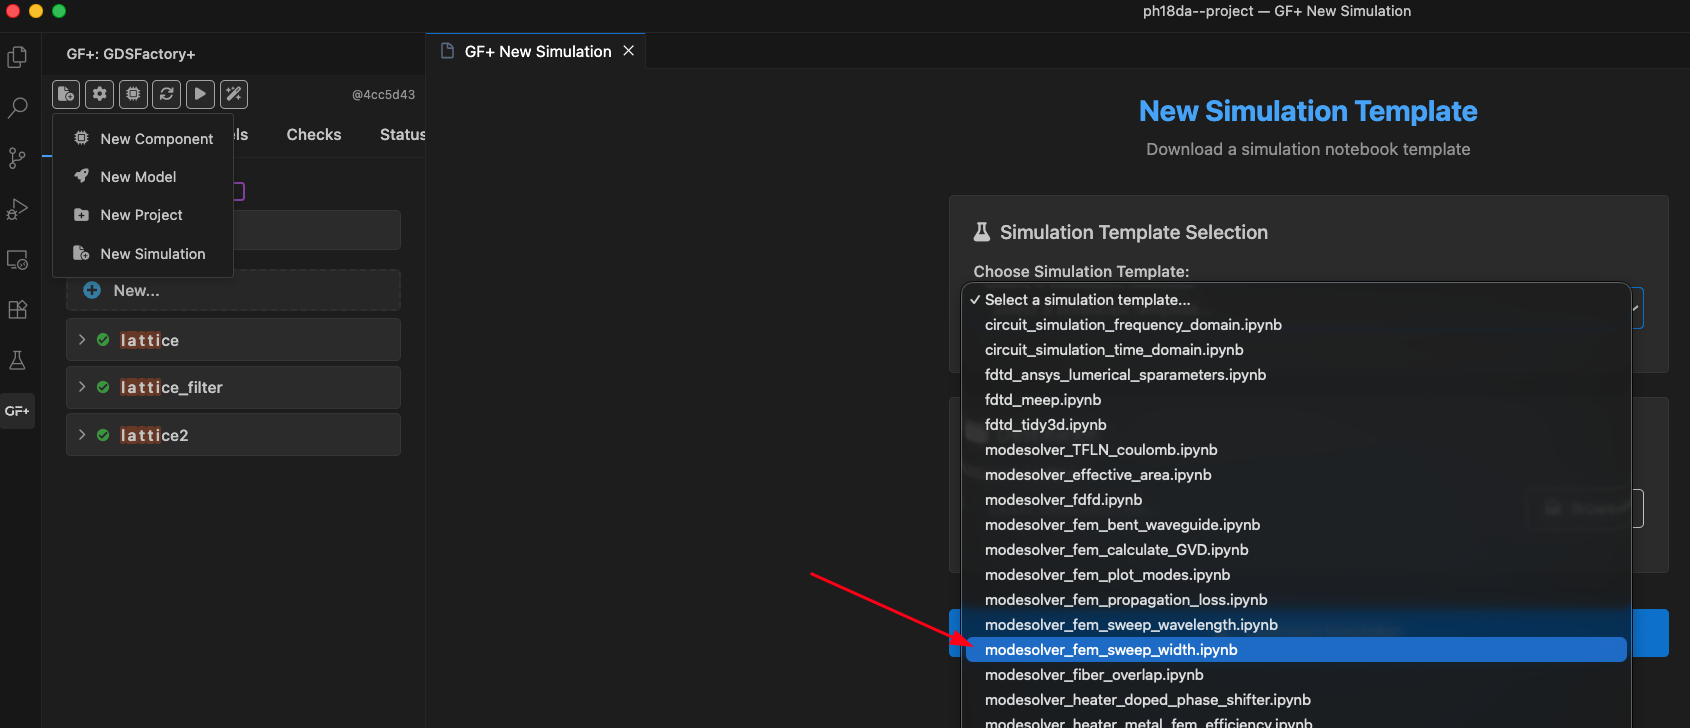Open the Testing flask view
Screen dimensions: 1690x728
point(17,360)
